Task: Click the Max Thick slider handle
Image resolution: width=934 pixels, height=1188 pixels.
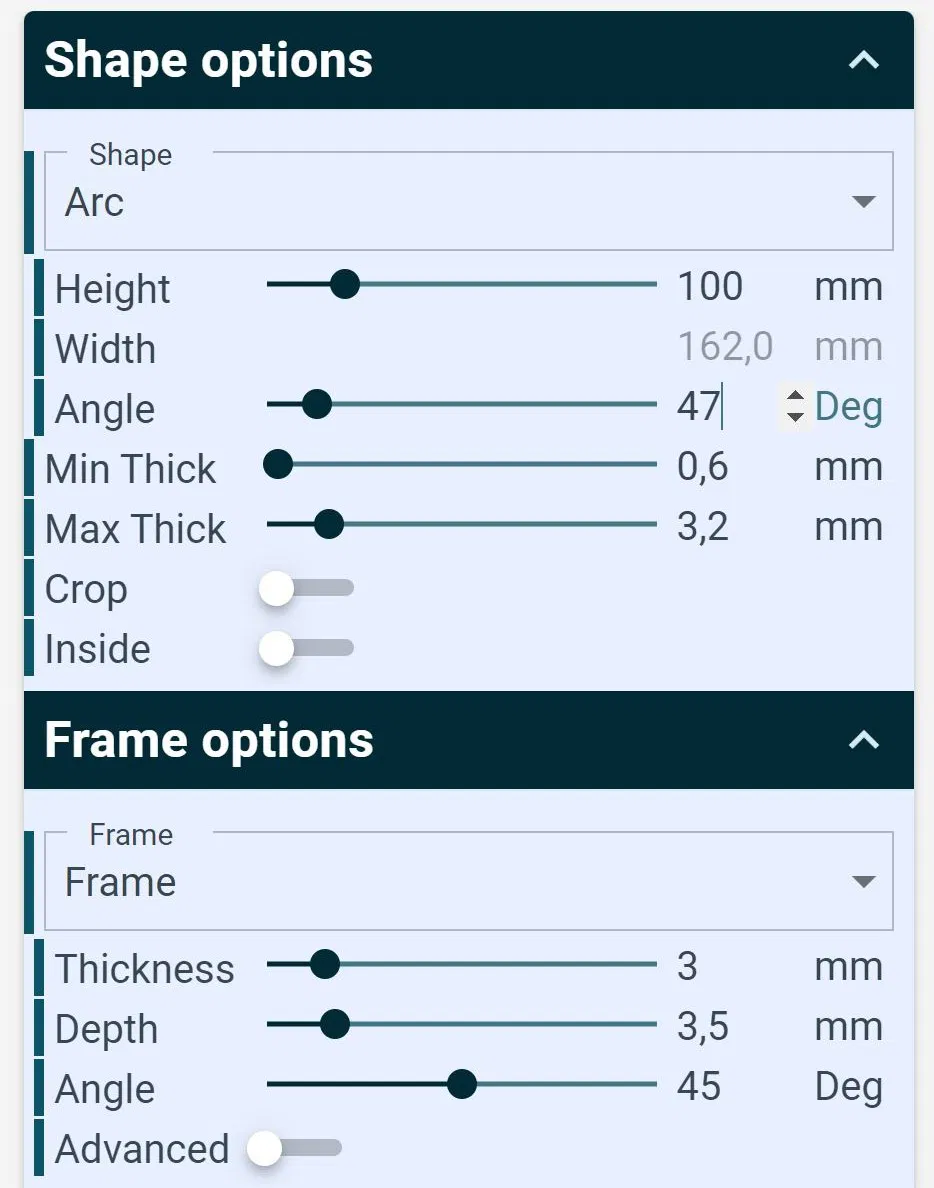Action: pos(329,525)
